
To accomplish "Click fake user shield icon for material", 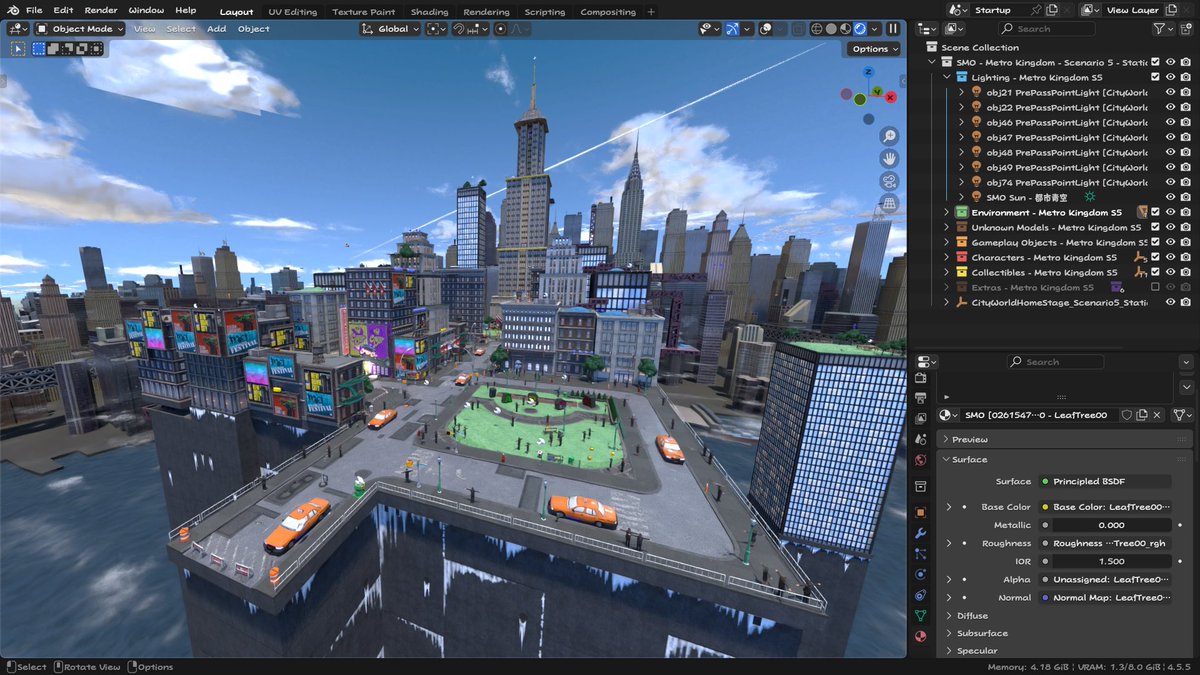I will (1126, 415).
